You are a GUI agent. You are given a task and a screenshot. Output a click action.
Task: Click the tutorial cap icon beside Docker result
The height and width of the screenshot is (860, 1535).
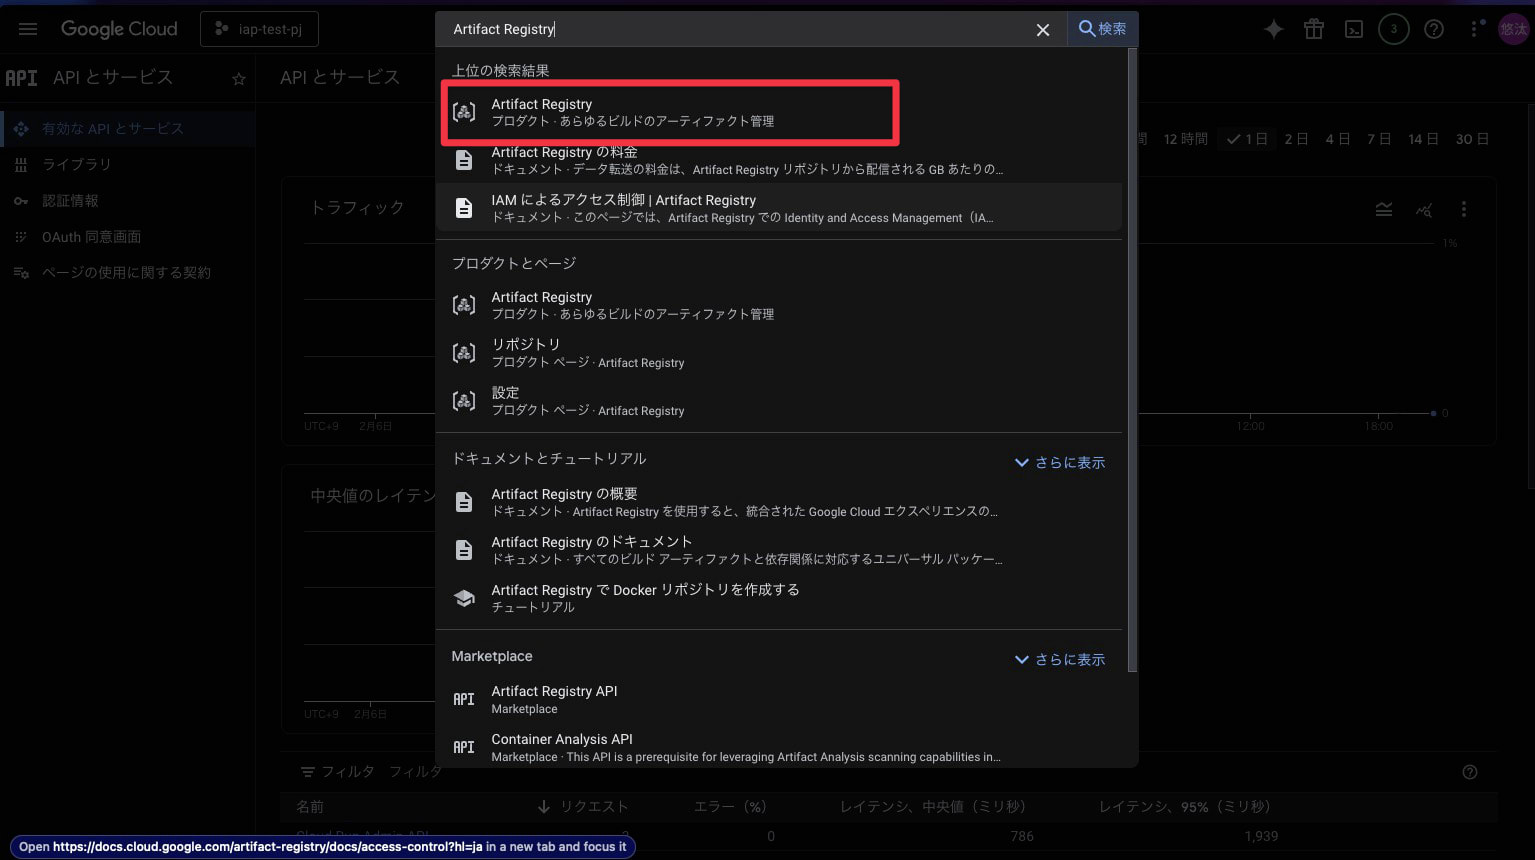click(x=464, y=598)
